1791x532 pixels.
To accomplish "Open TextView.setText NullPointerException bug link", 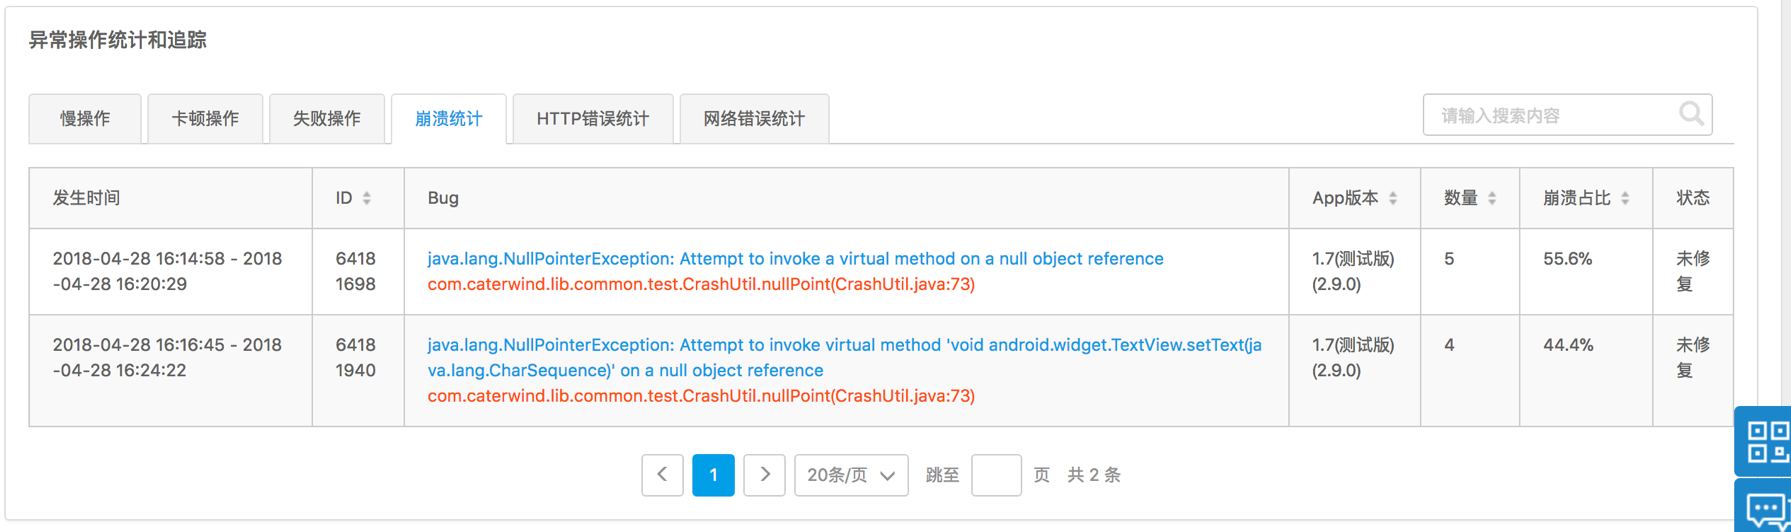I will click(x=844, y=358).
